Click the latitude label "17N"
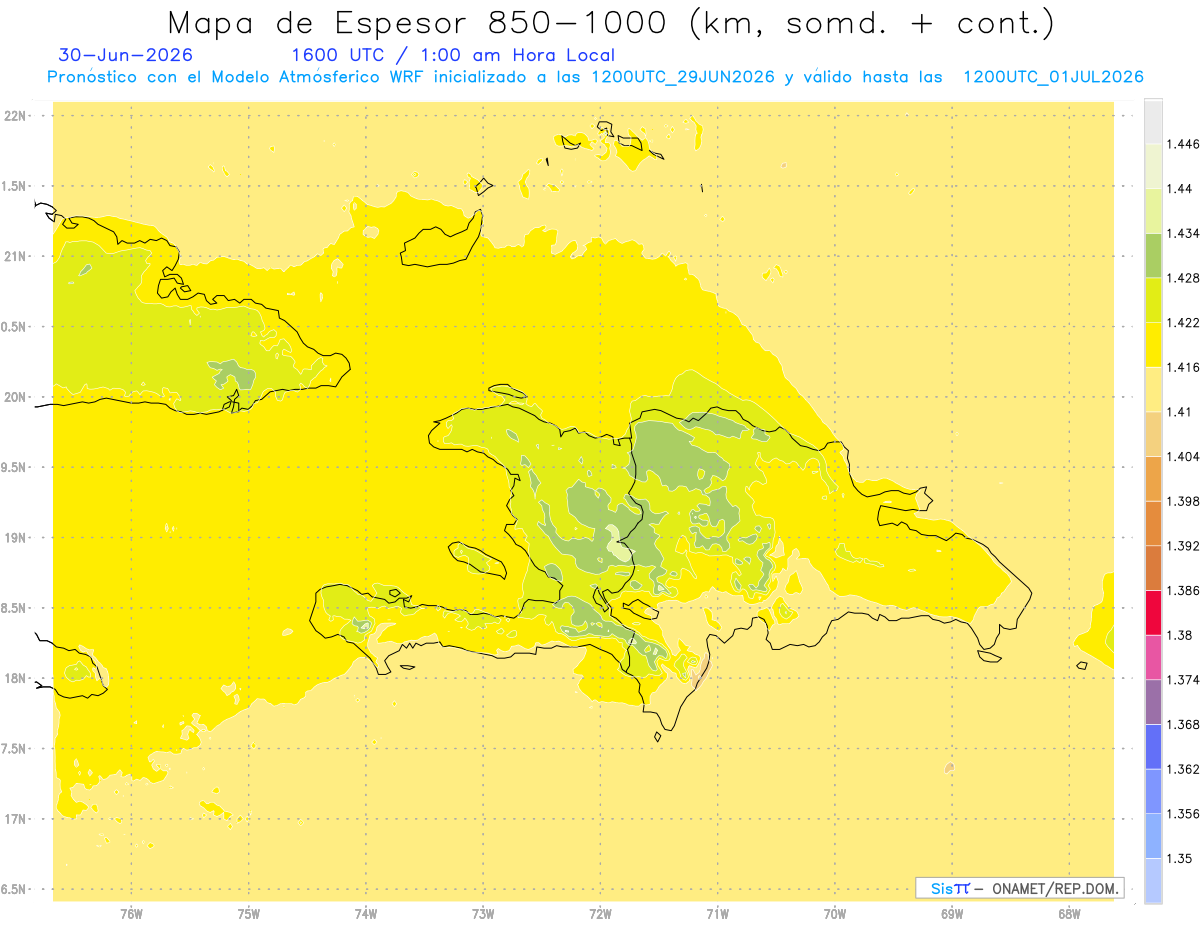 tap(16, 819)
